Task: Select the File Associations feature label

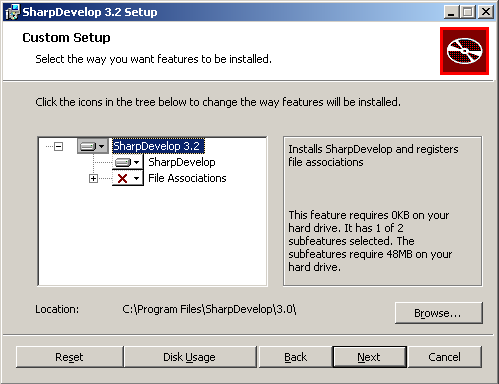Action: [x=187, y=178]
